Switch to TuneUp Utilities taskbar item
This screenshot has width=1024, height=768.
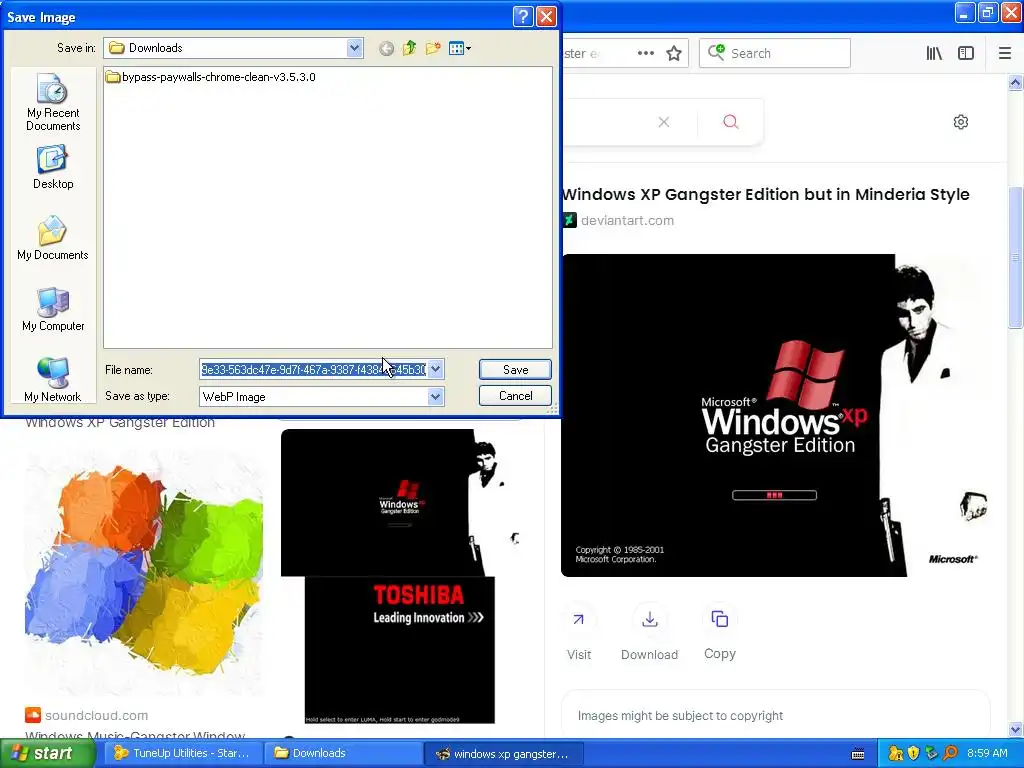[x=182, y=754]
